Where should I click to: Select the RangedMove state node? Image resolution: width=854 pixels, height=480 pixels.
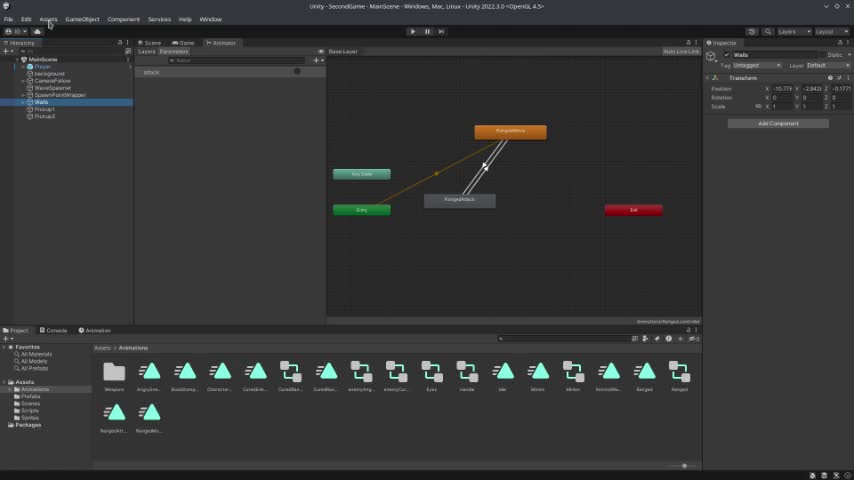(x=510, y=131)
